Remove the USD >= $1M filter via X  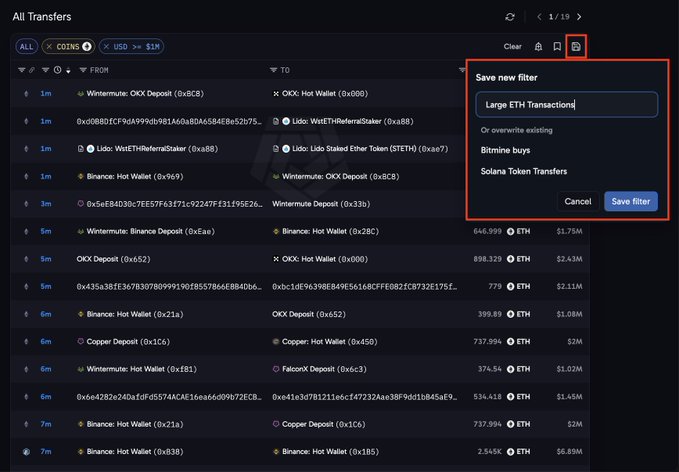point(106,46)
